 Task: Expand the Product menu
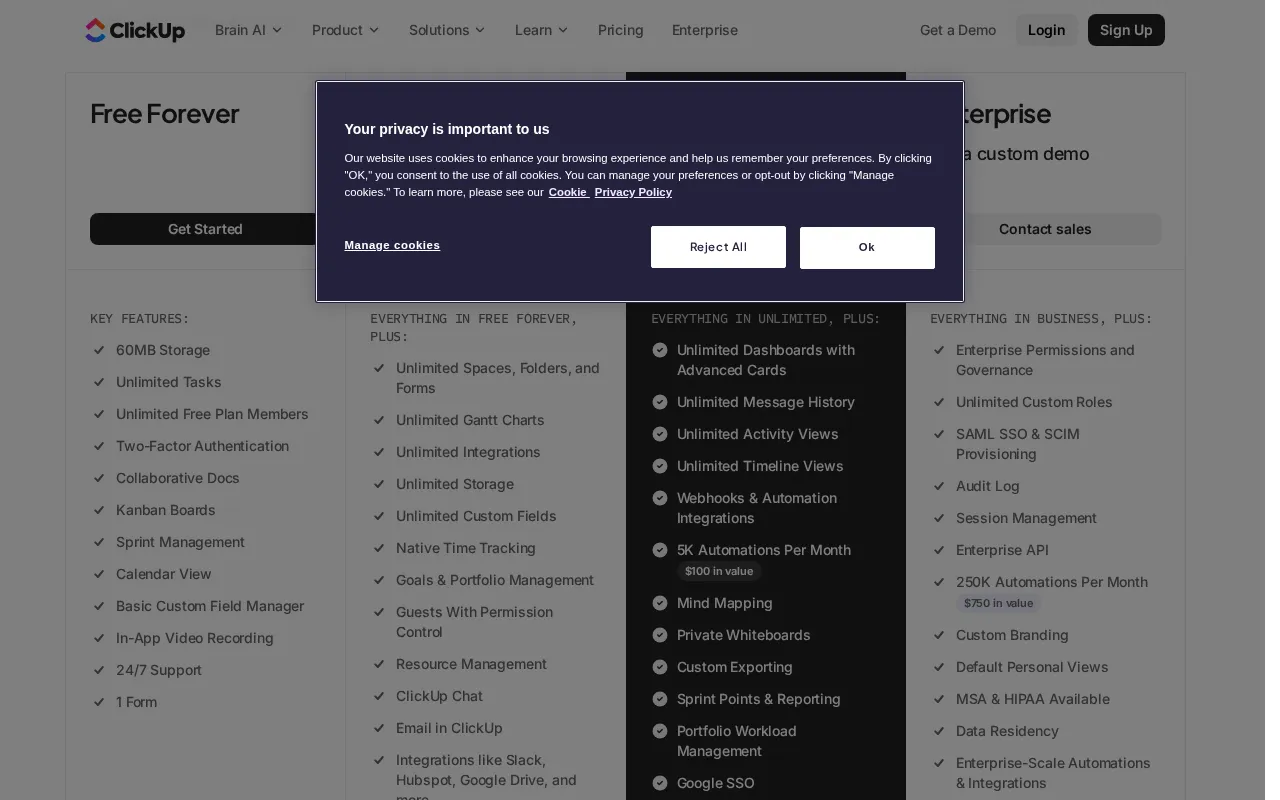click(345, 30)
